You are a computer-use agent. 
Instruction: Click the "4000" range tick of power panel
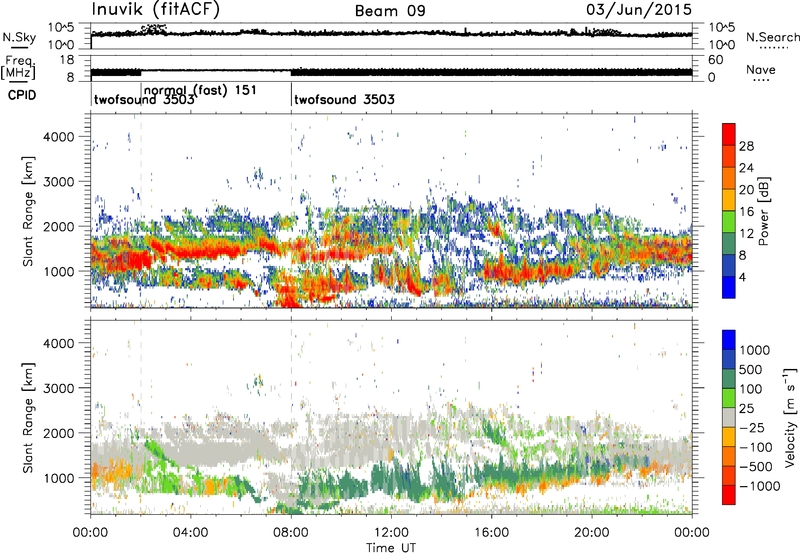(x=58, y=137)
